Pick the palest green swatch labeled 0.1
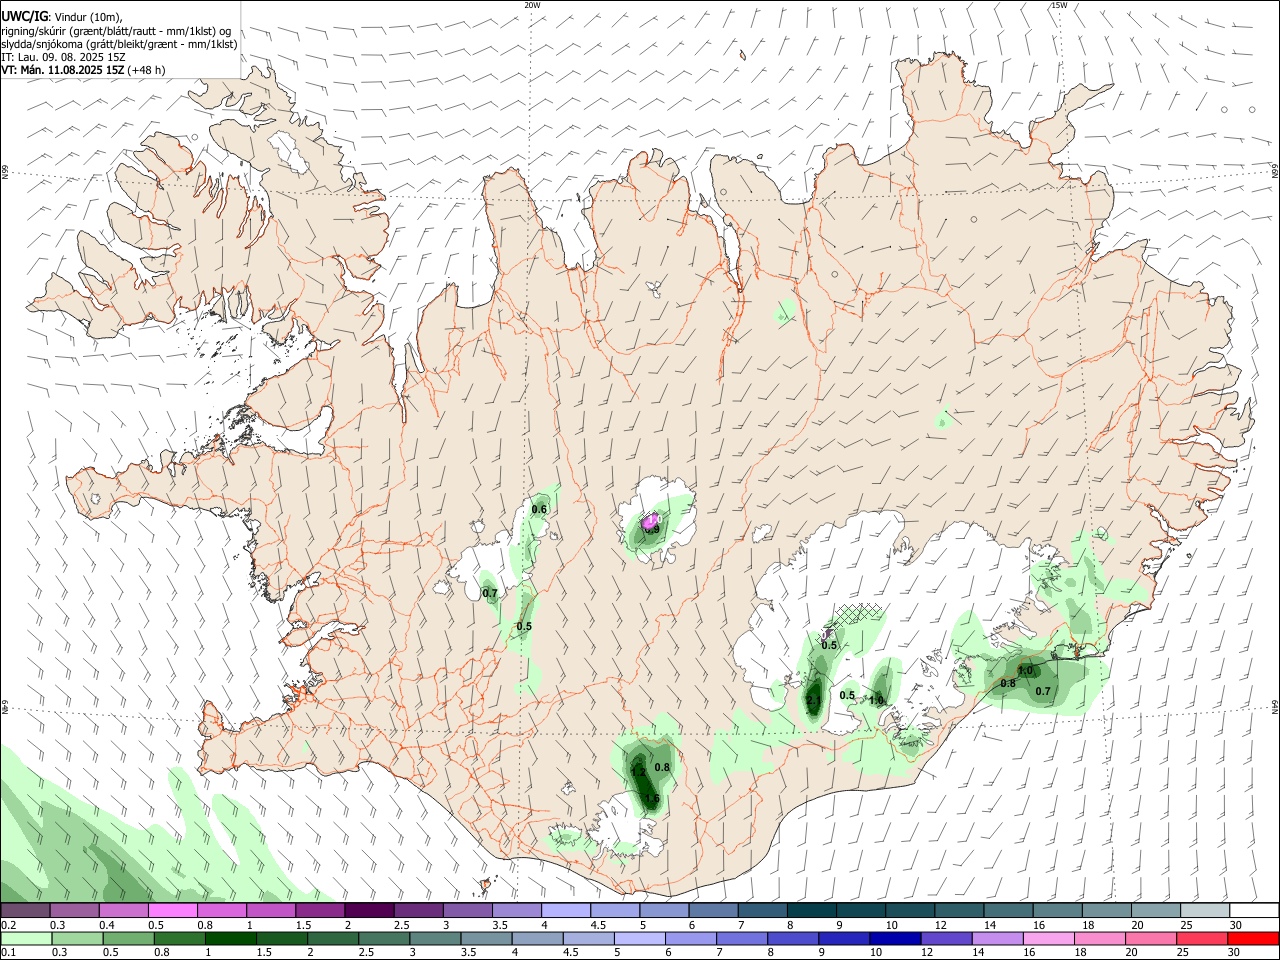This screenshot has height=960, width=1280. 26,939
